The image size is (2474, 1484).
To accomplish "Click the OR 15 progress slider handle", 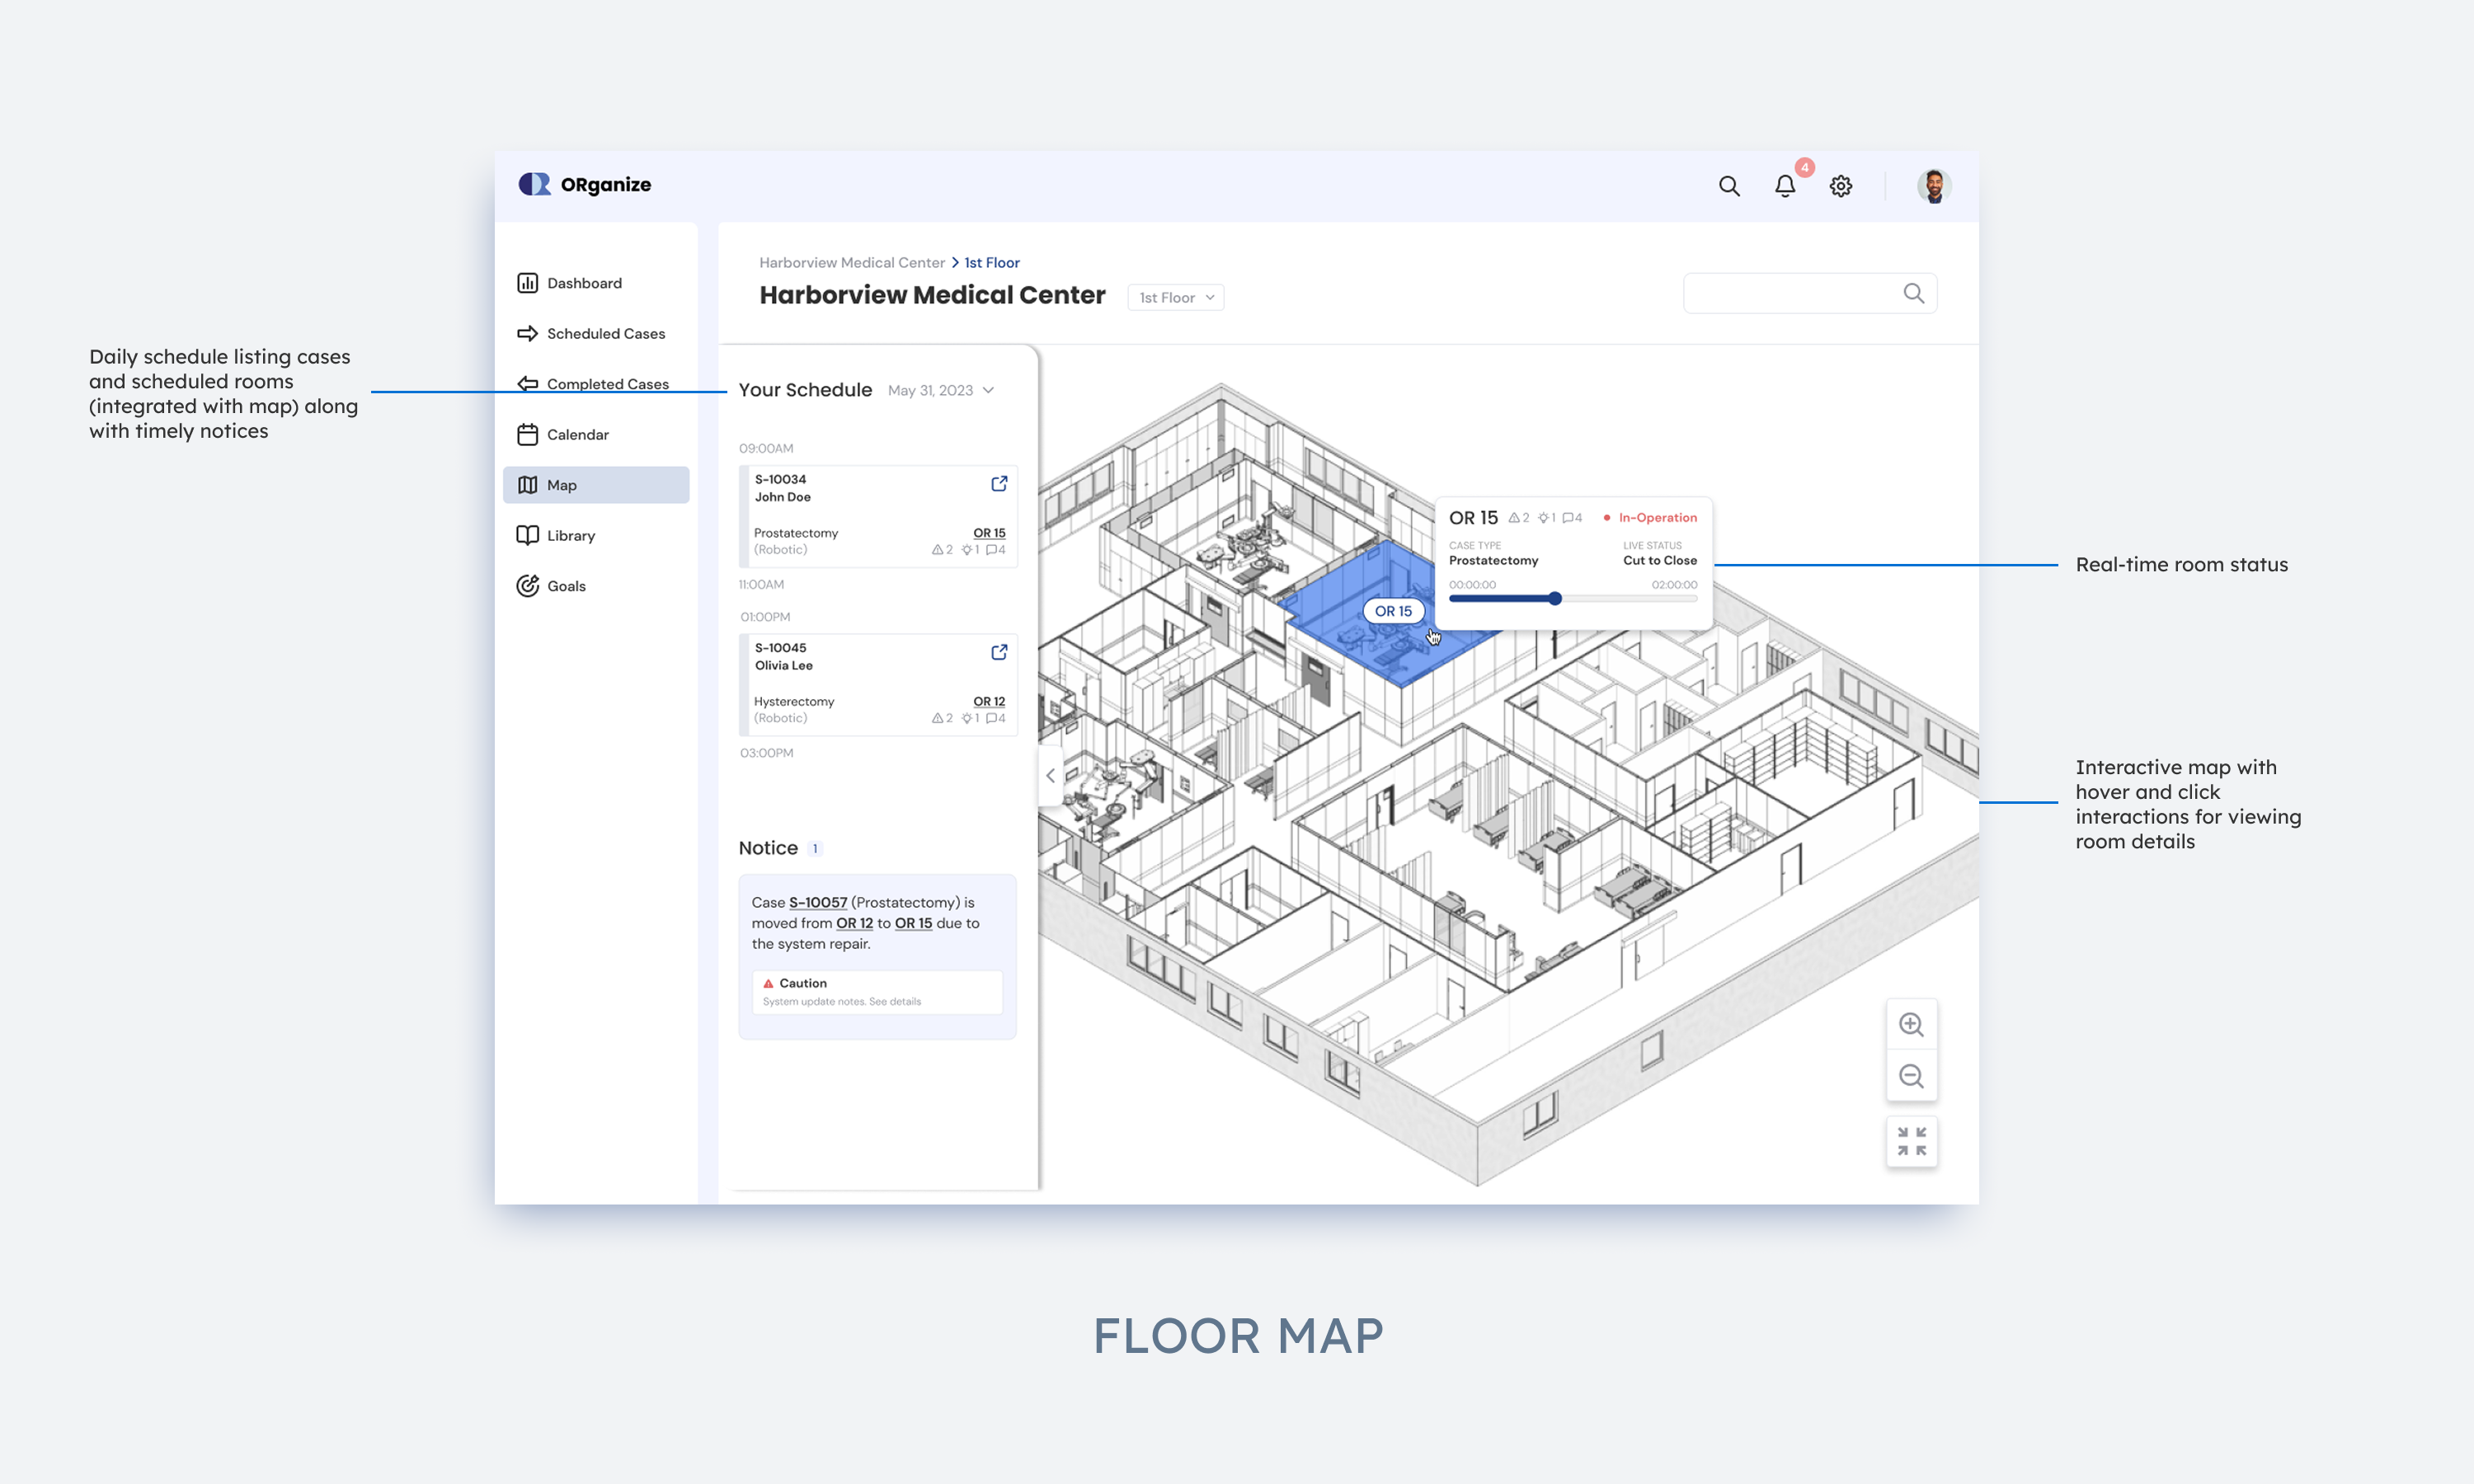I will (x=1555, y=598).
